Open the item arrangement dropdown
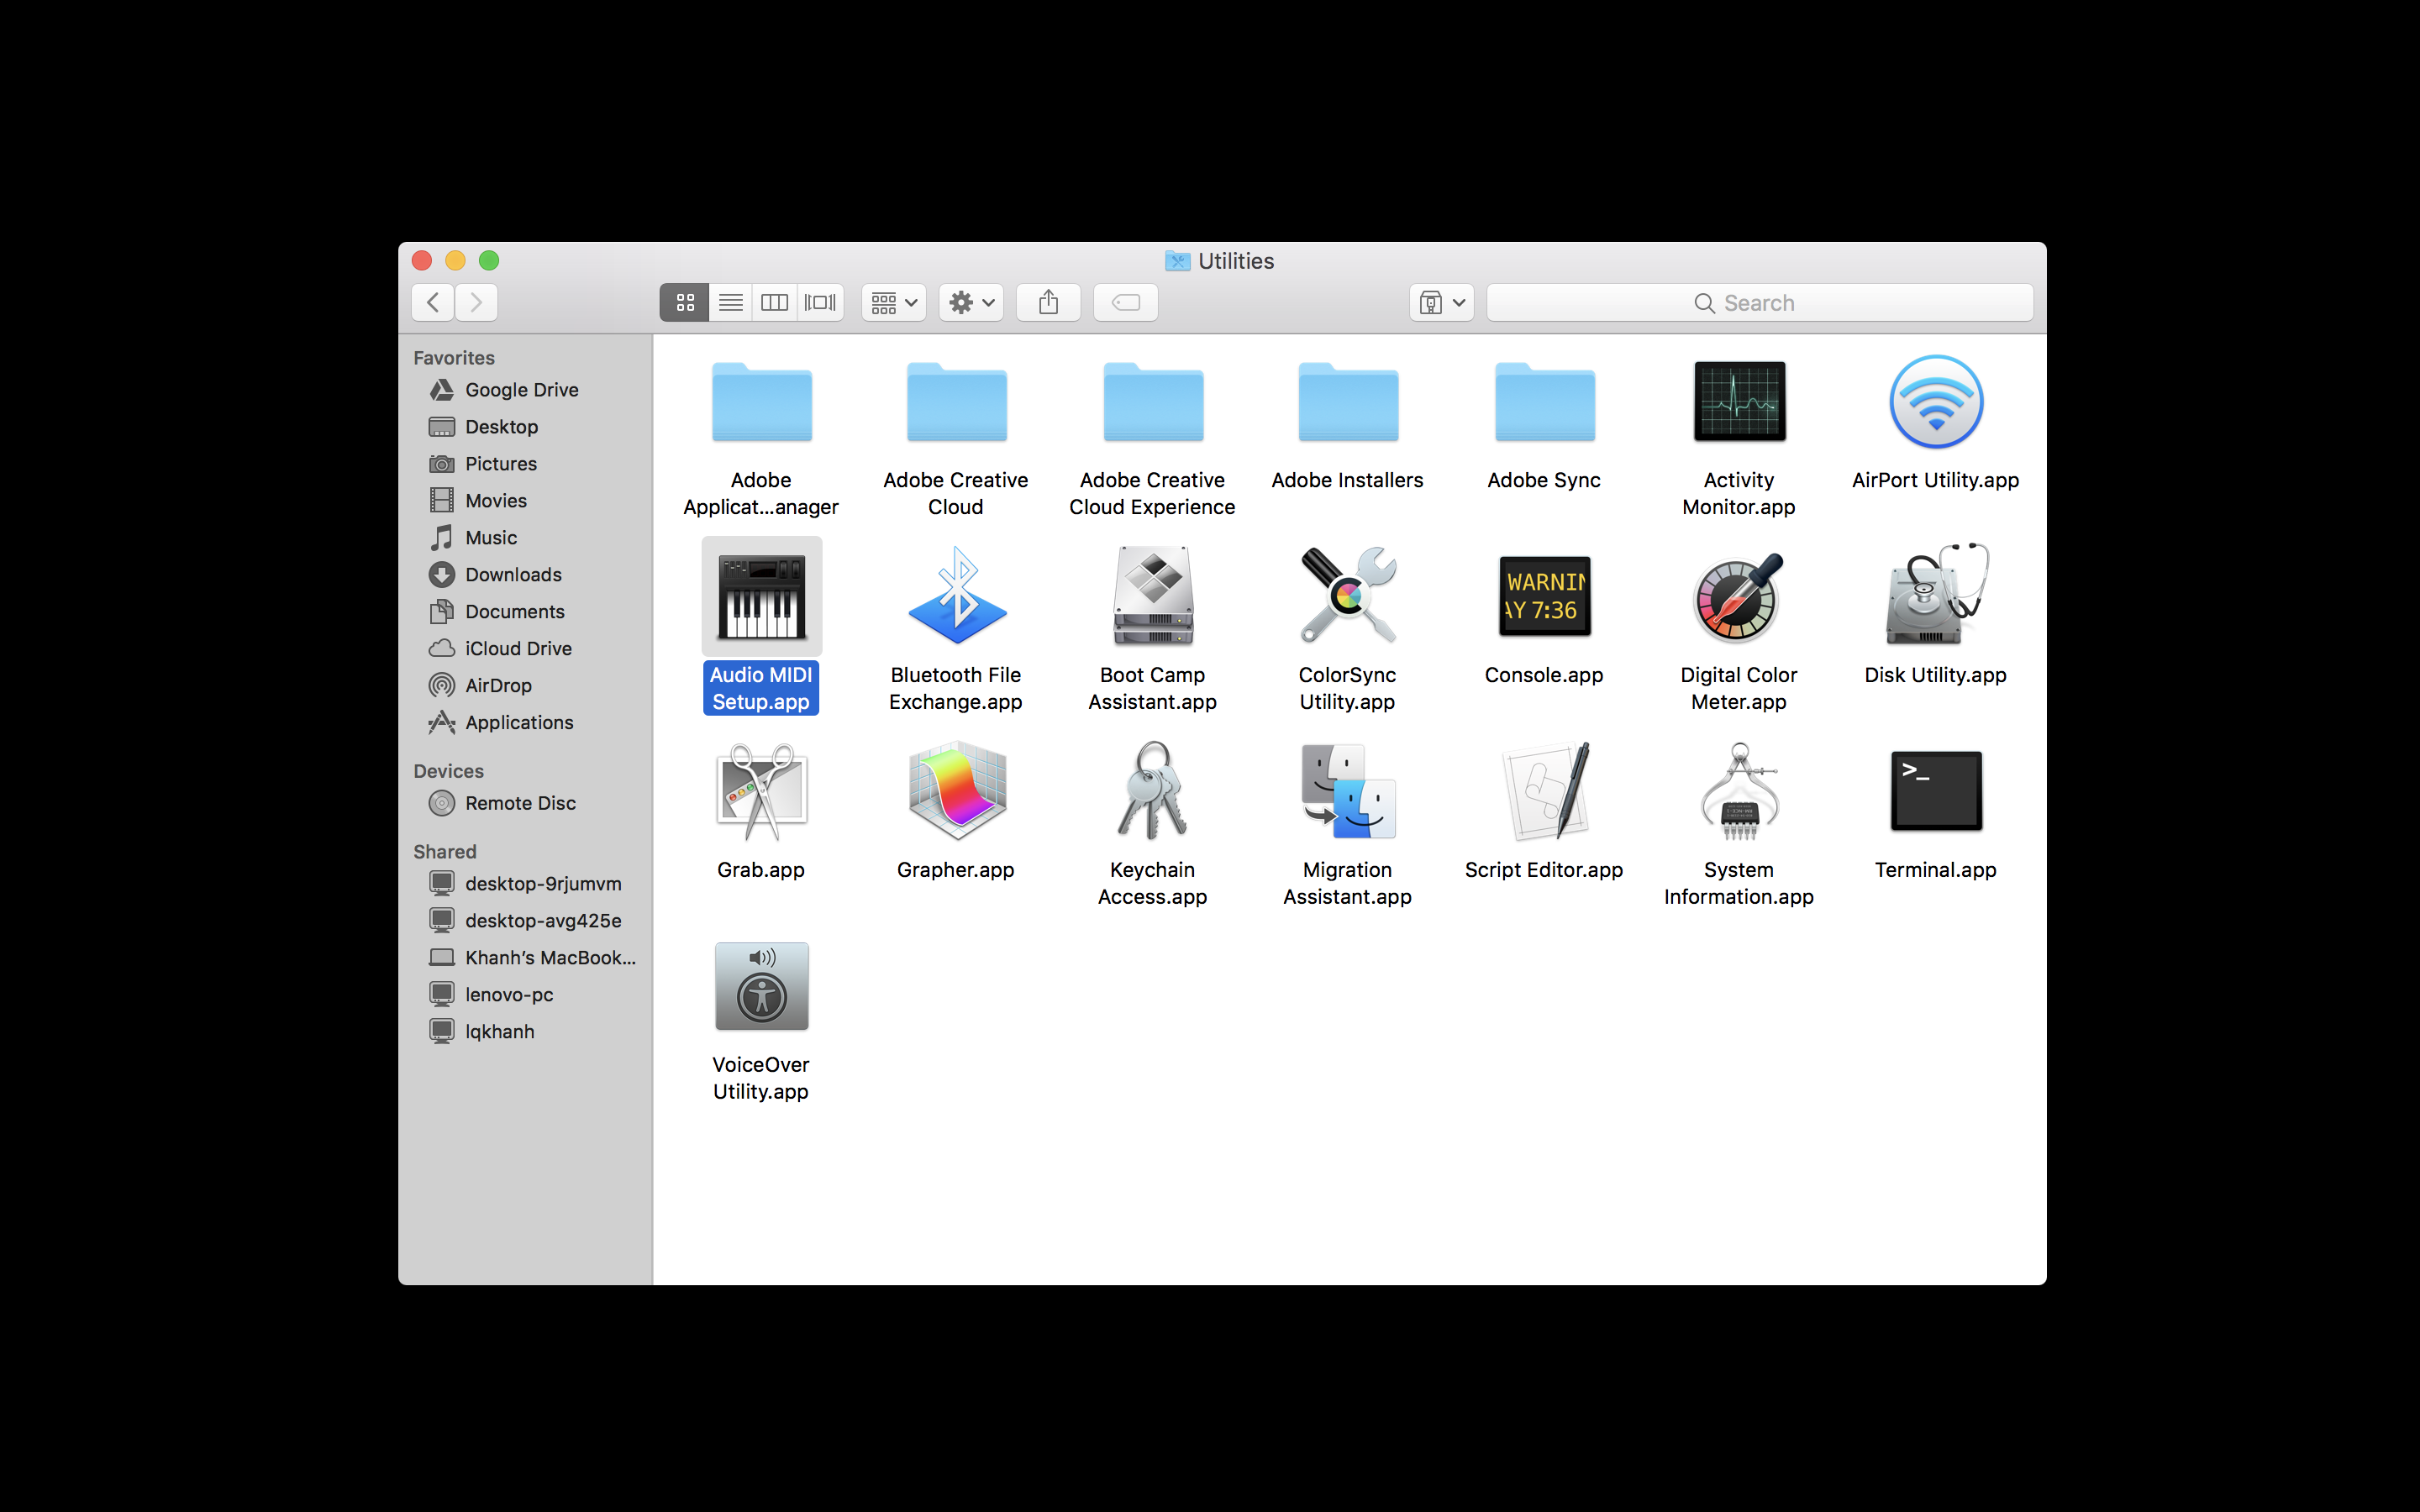This screenshot has width=2420, height=1512. (x=893, y=302)
